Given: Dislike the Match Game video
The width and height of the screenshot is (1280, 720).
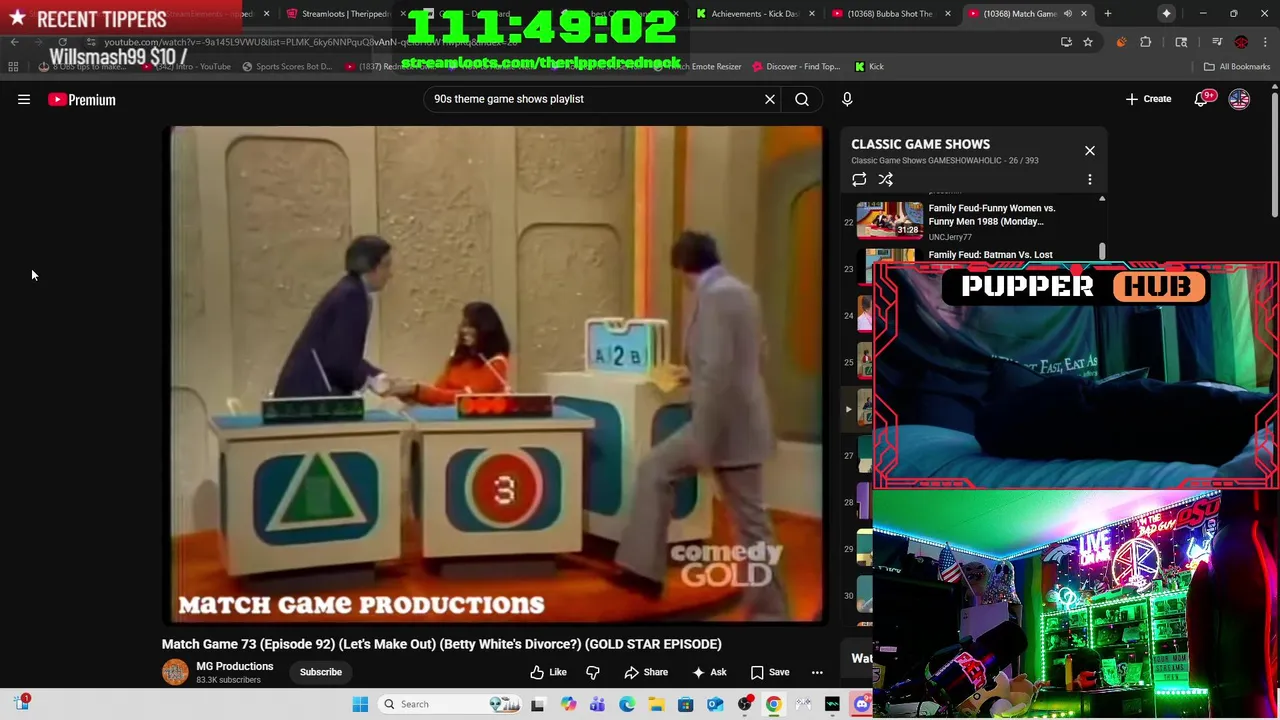Looking at the screenshot, I should pyautogui.click(x=593, y=672).
